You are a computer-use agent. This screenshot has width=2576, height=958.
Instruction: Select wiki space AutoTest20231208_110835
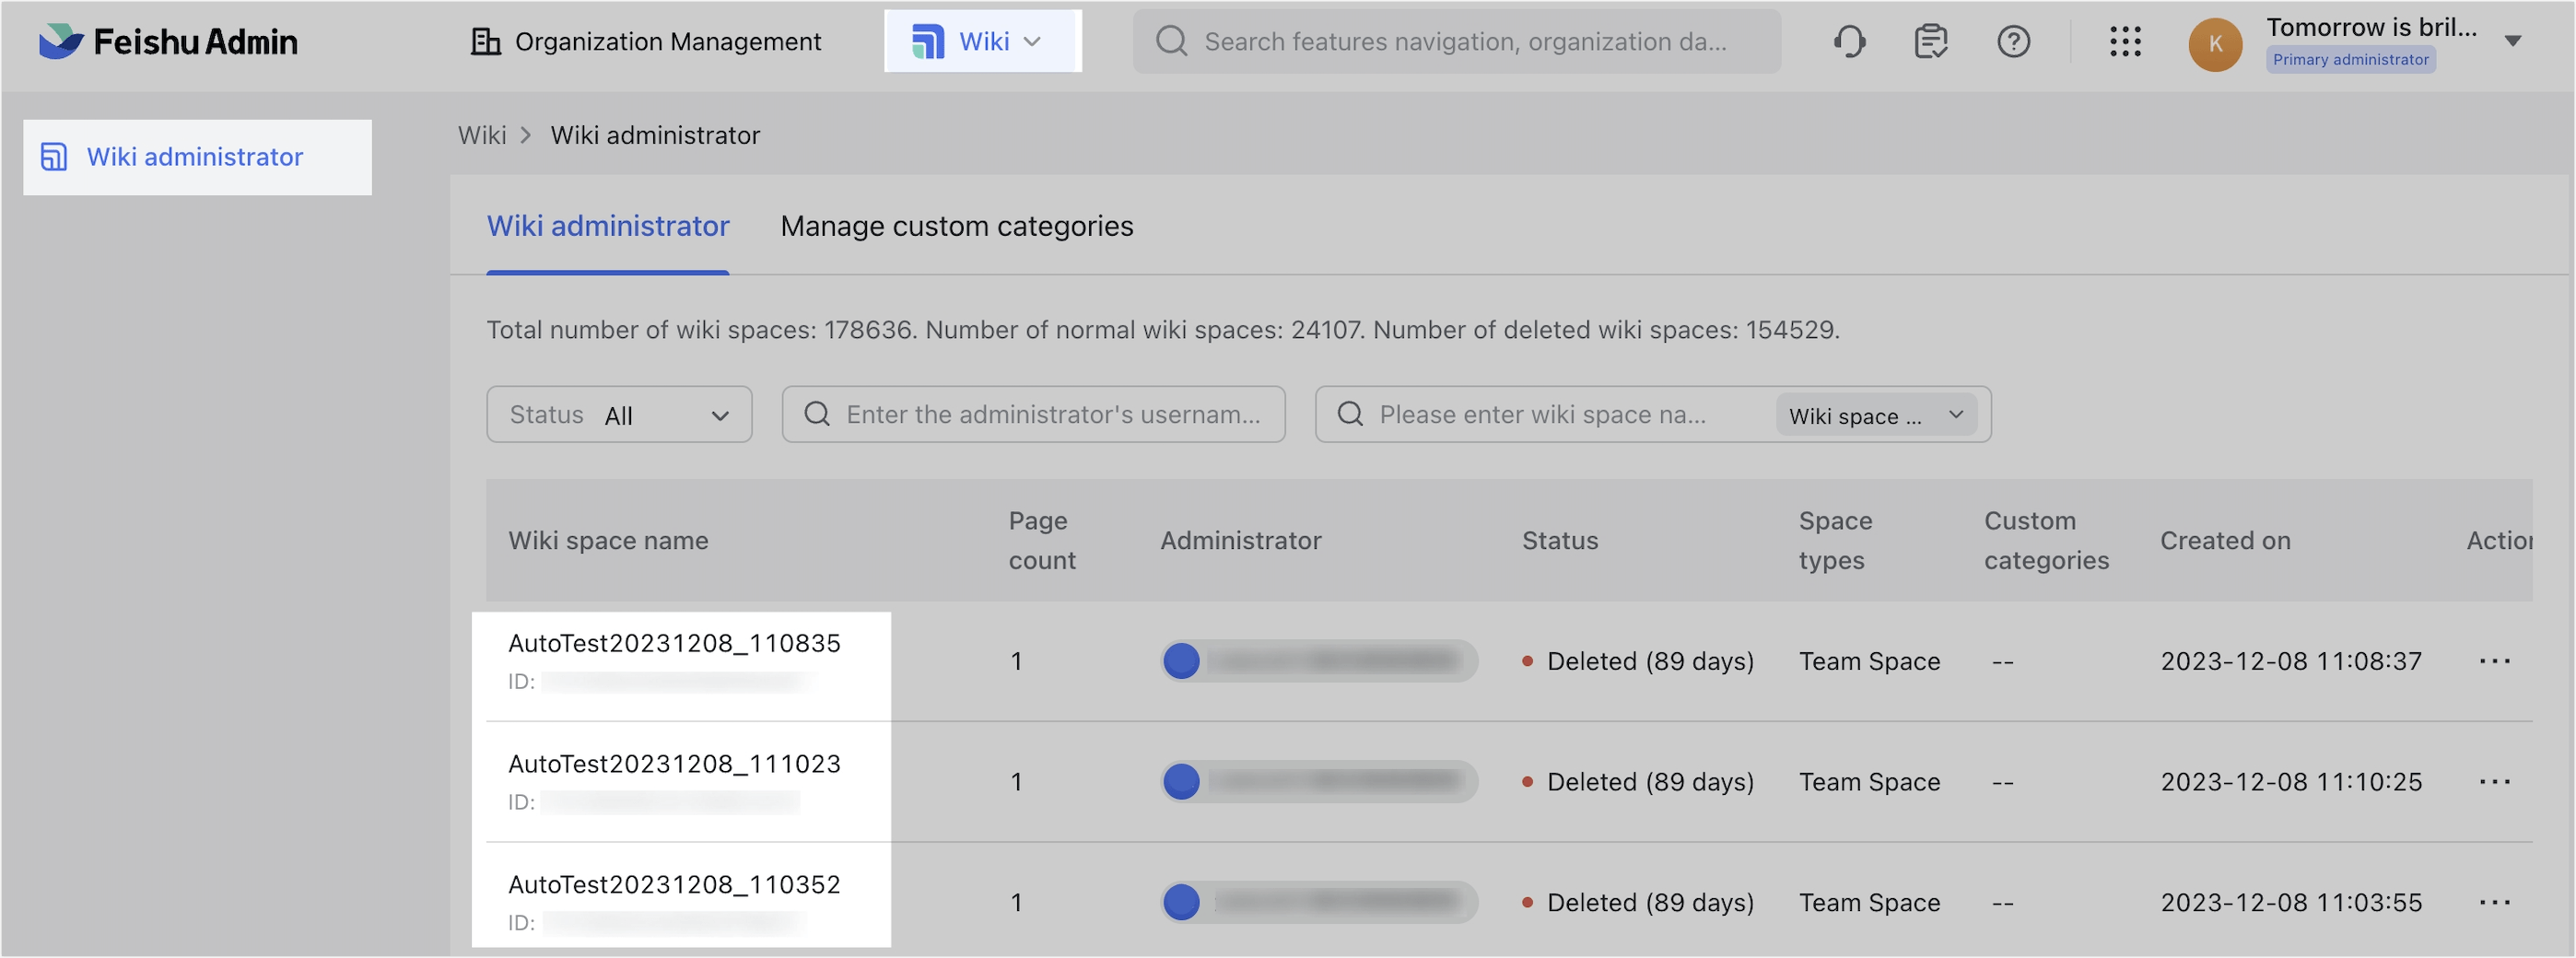(674, 643)
